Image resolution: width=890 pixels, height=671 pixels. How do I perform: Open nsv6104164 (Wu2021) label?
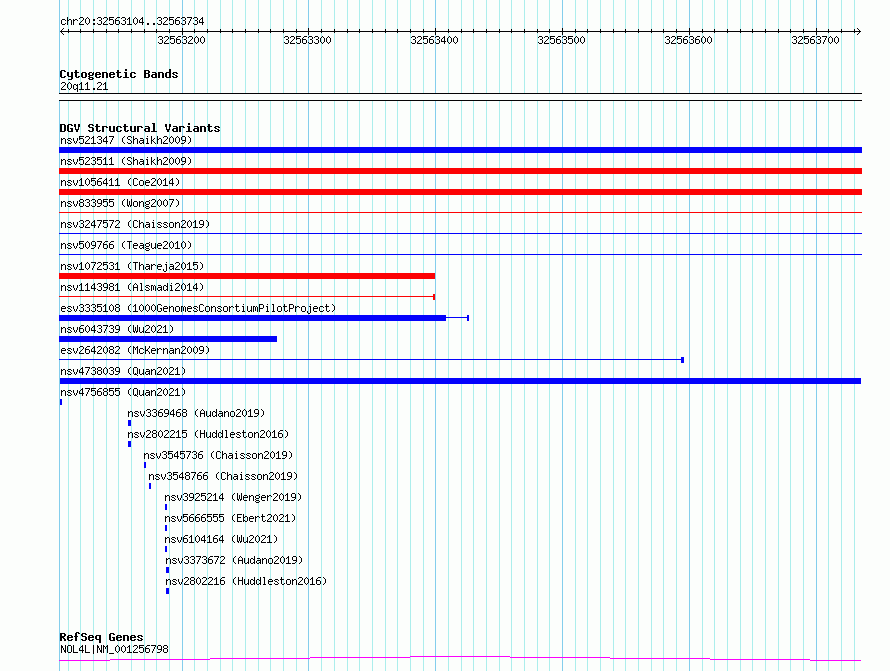[221, 539]
